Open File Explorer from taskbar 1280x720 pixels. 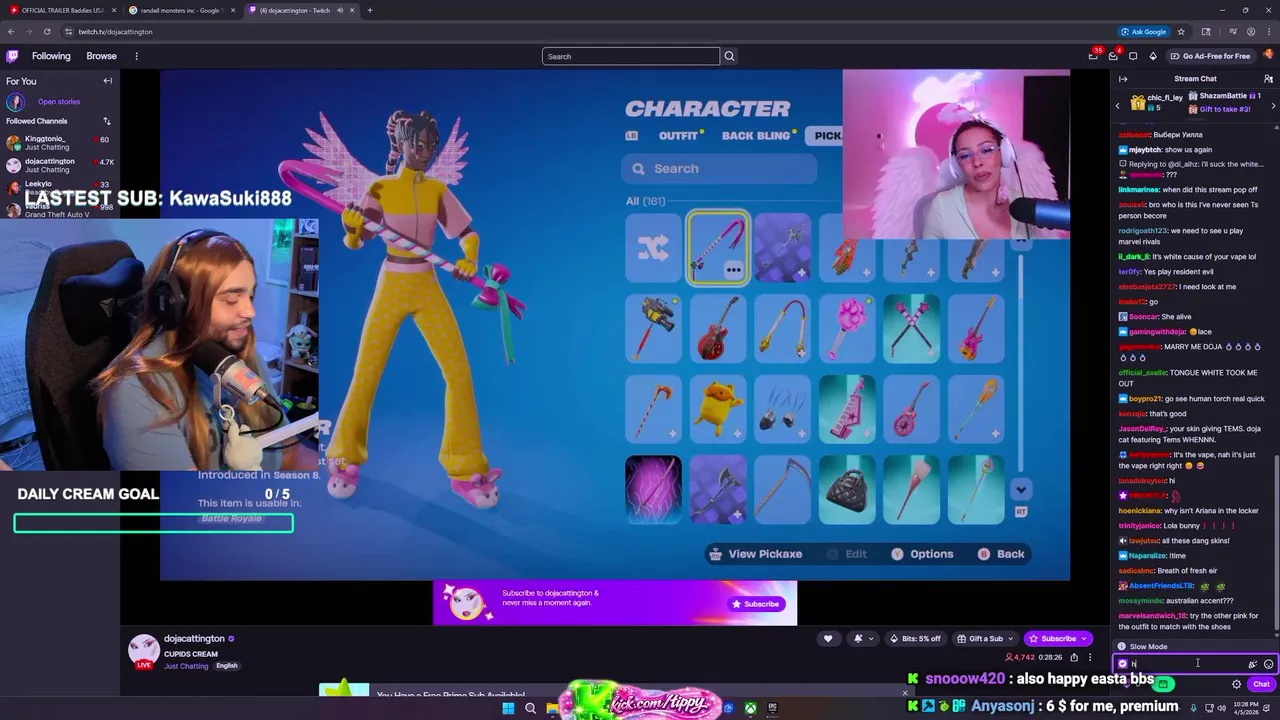pyautogui.click(x=552, y=708)
